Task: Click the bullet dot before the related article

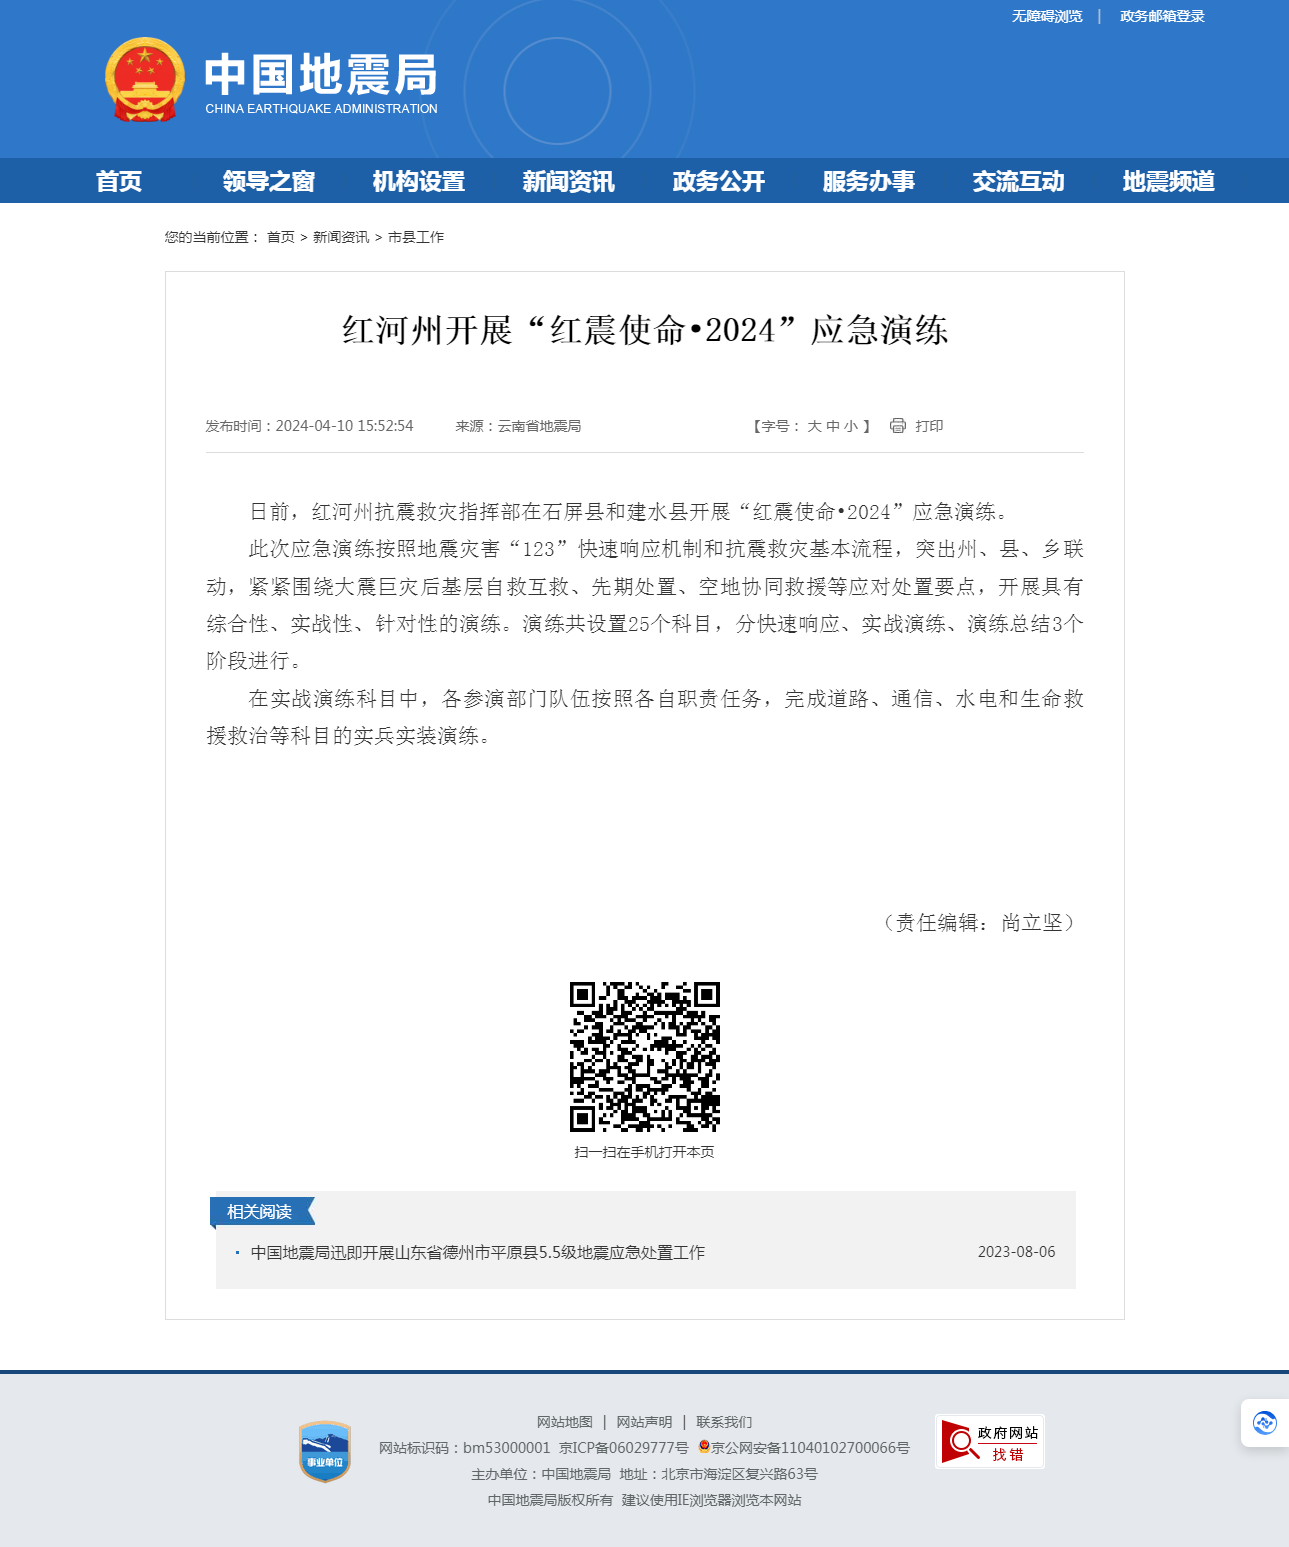Action: point(236,1252)
